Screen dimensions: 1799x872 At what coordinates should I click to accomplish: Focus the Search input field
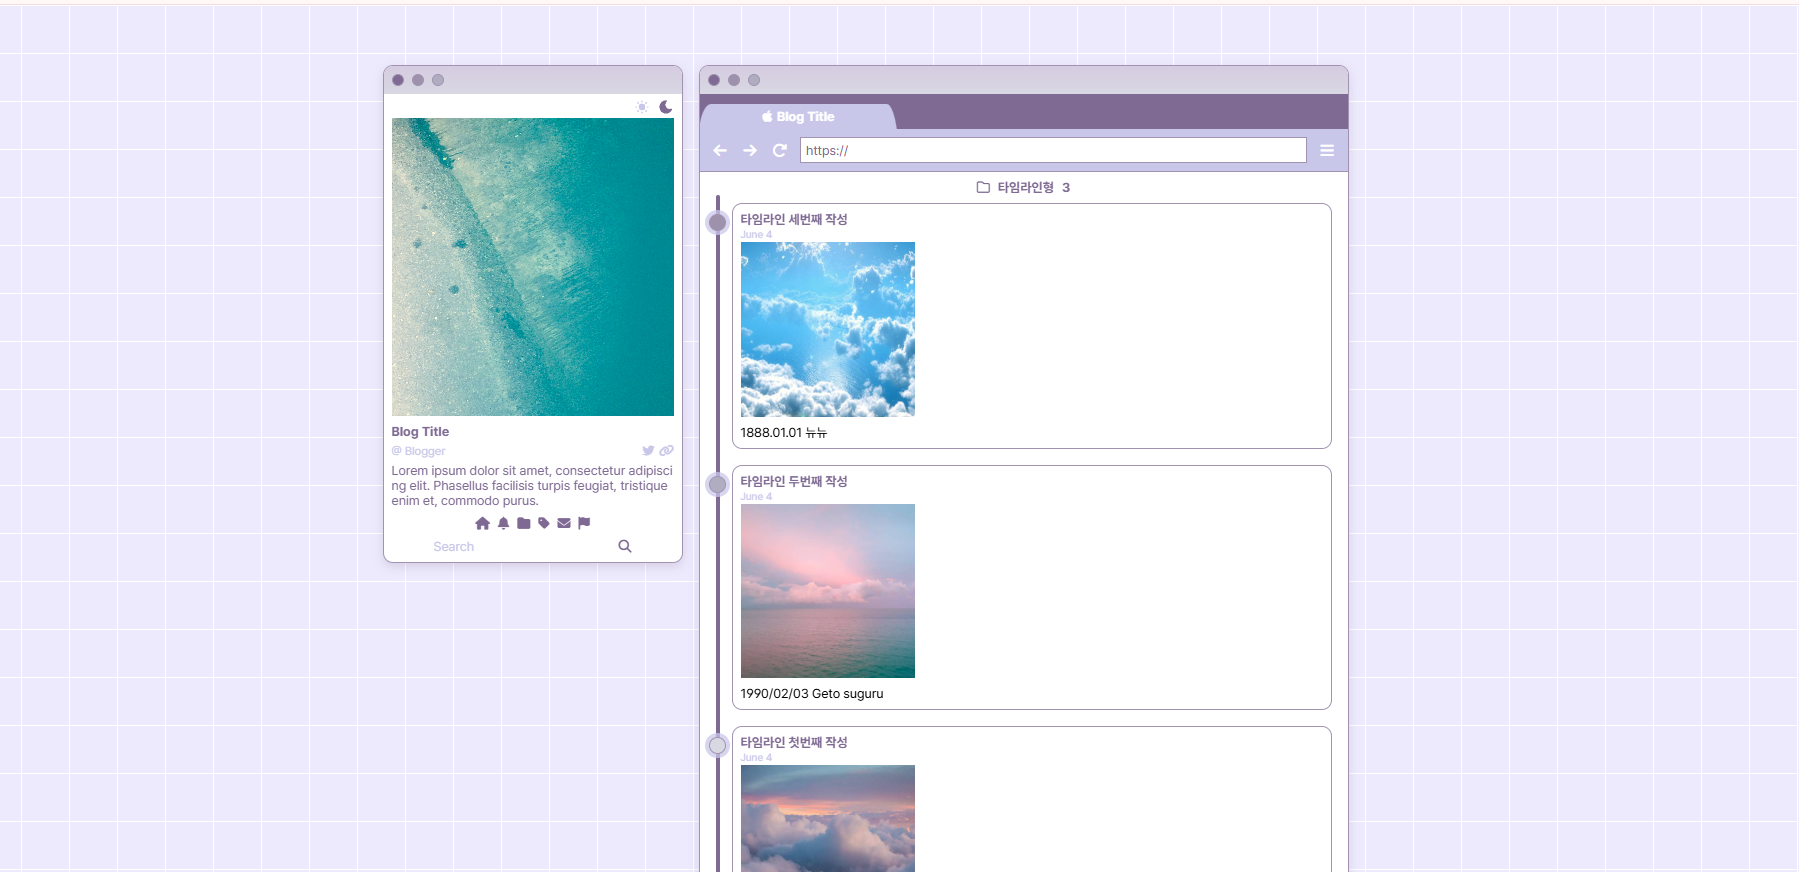click(x=520, y=547)
